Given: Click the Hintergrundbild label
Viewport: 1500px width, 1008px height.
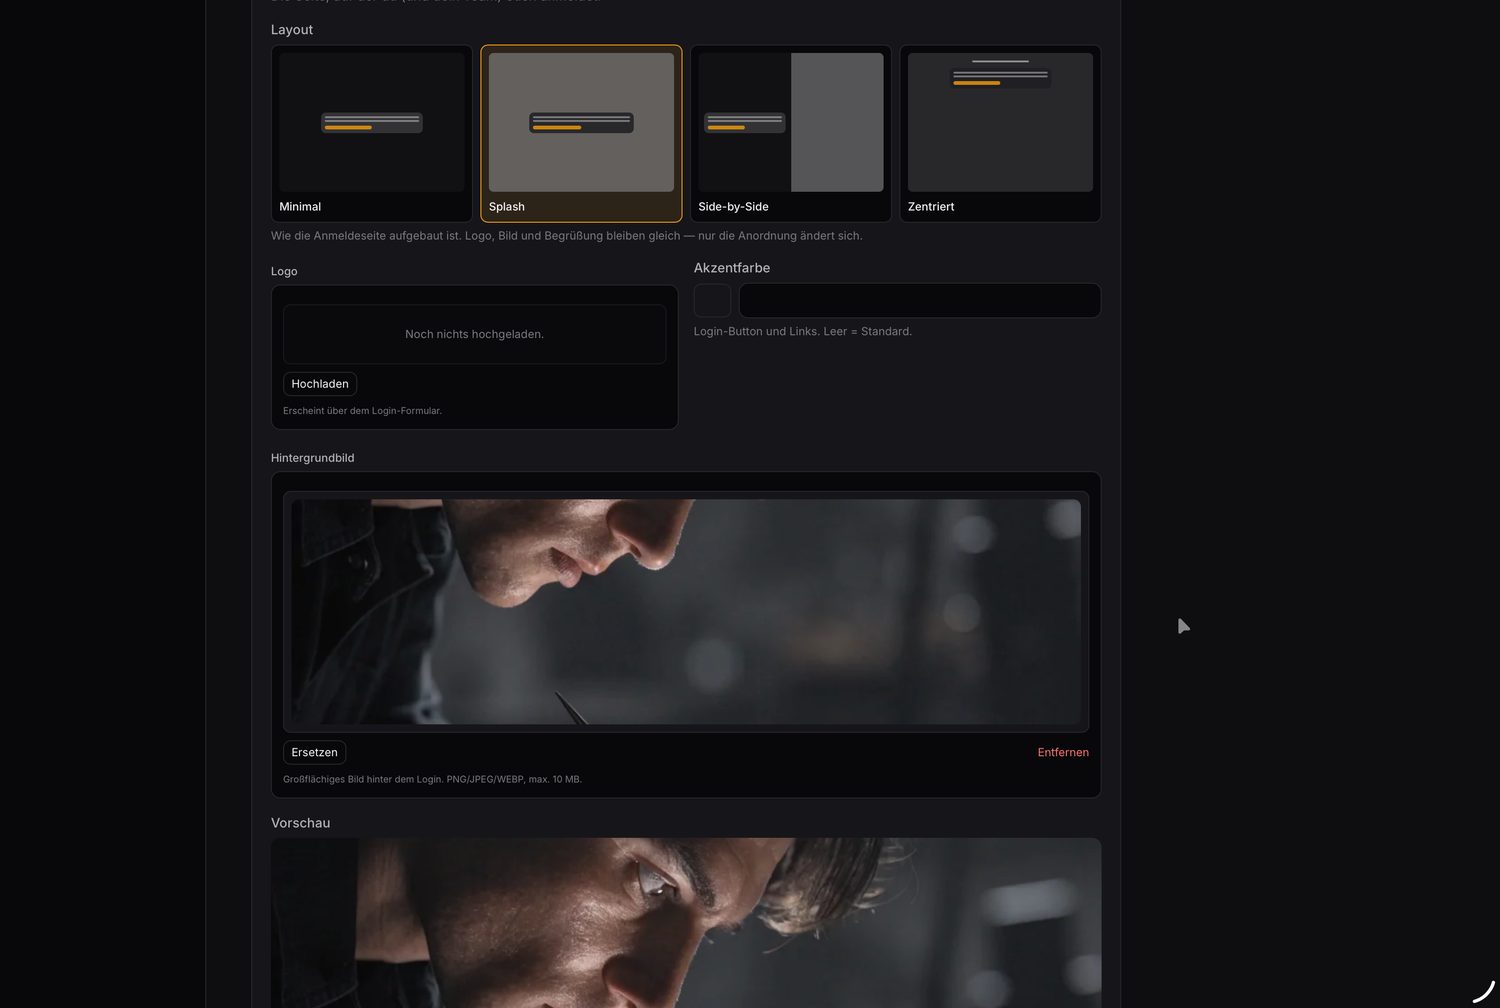Looking at the screenshot, I should coord(312,458).
